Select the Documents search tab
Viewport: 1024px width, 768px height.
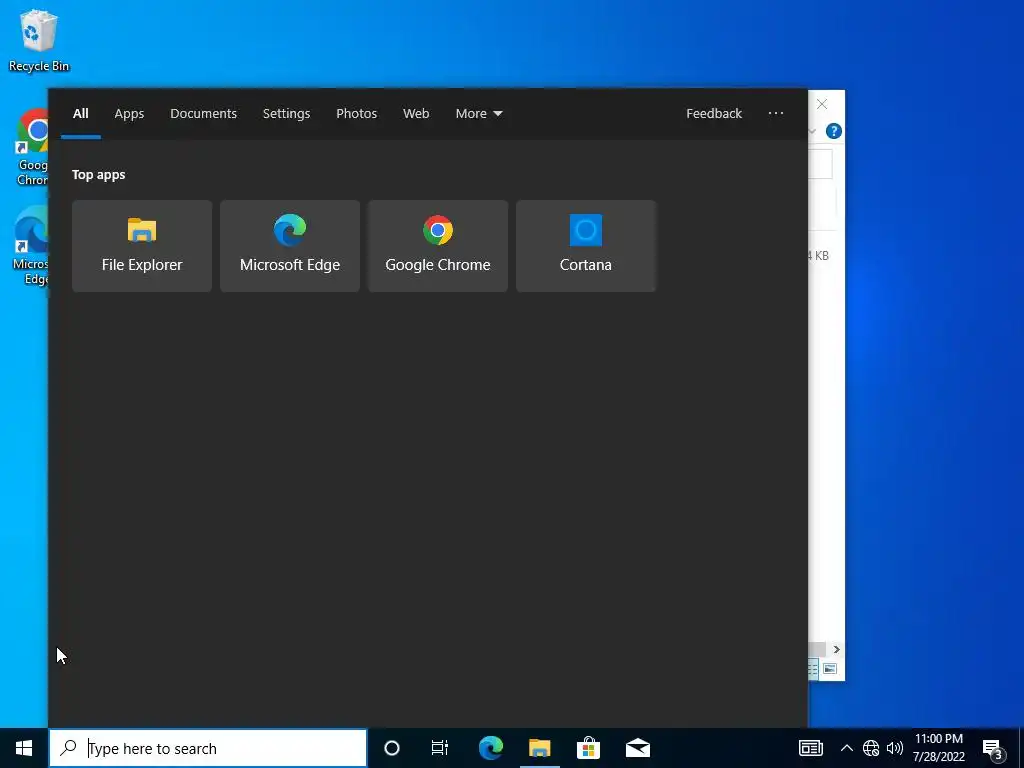coord(203,114)
